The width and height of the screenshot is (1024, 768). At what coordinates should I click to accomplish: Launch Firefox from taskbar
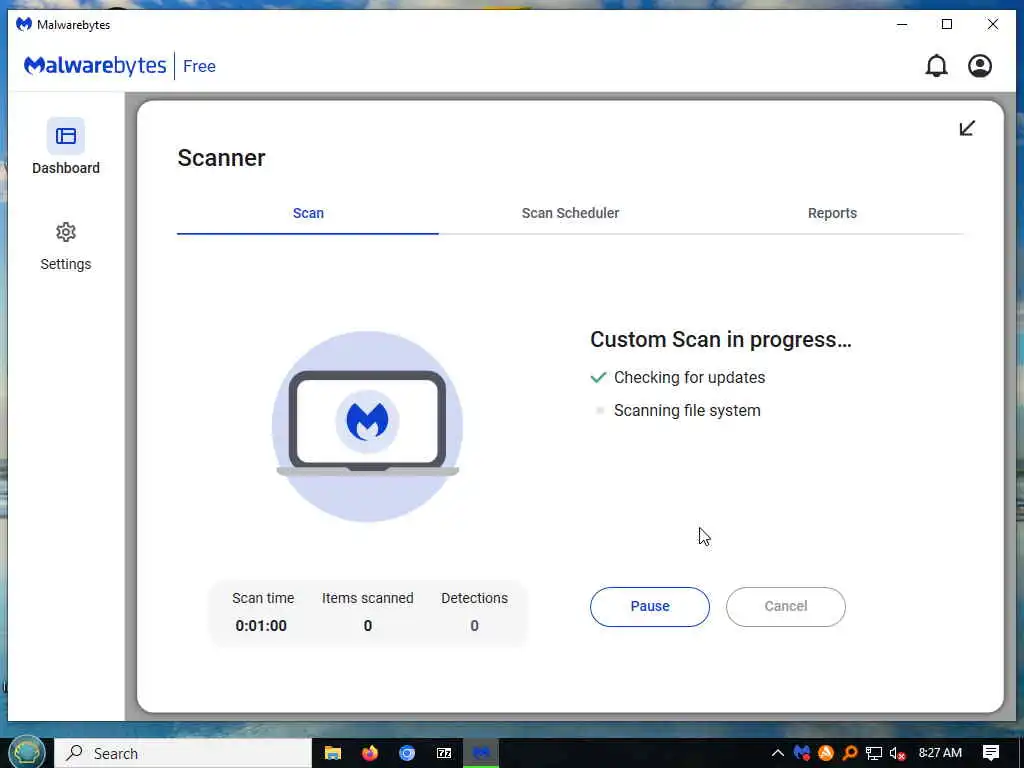tap(370, 753)
